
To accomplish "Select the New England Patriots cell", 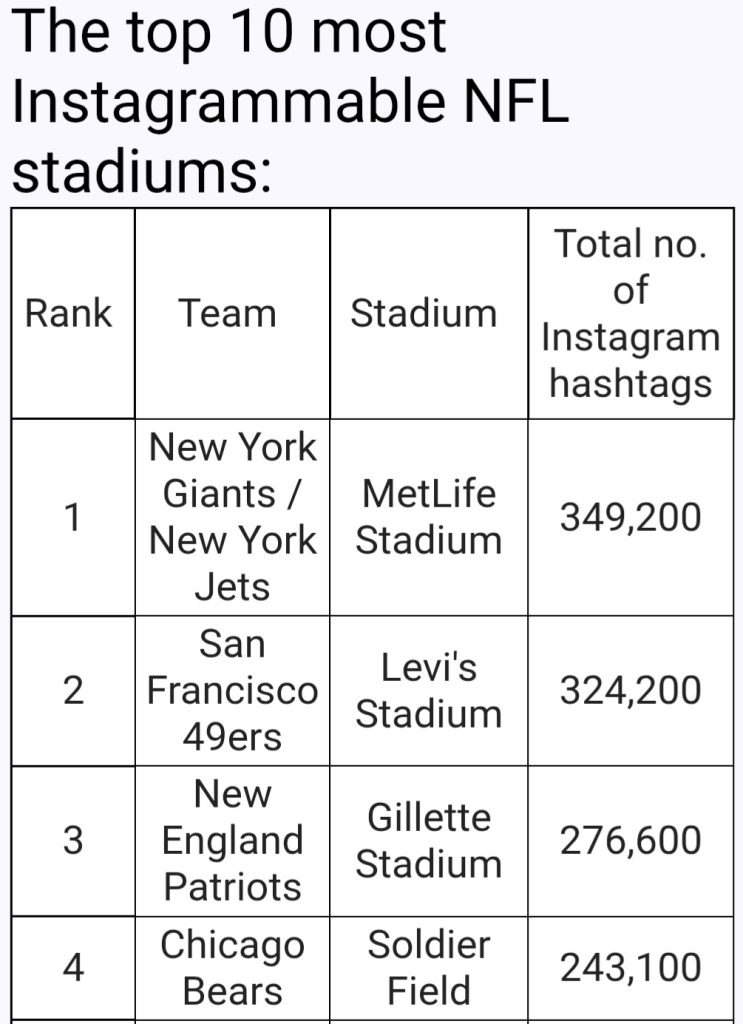I will click(232, 841).
